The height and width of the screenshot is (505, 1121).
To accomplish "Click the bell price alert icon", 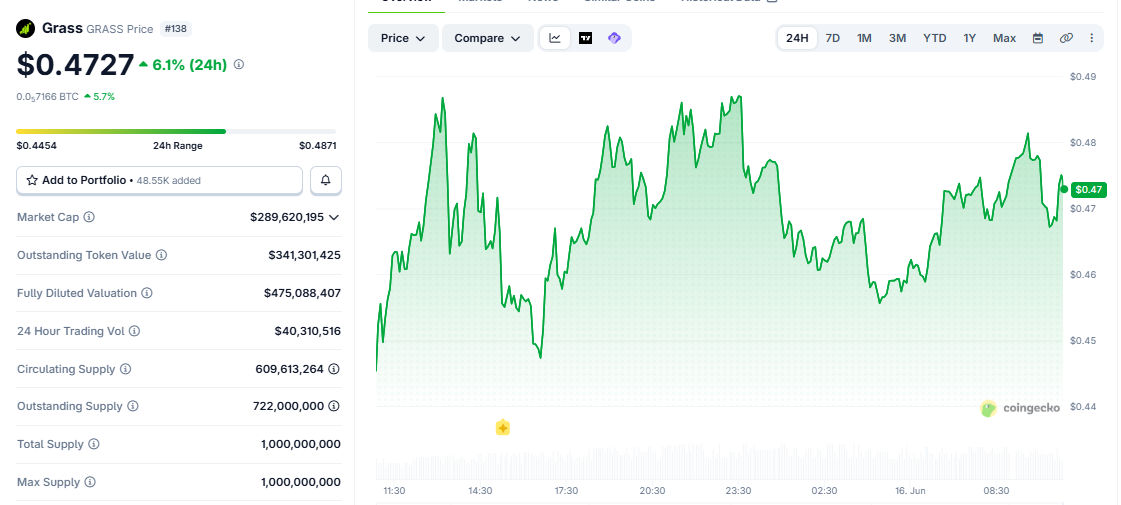I will (326, 180).
